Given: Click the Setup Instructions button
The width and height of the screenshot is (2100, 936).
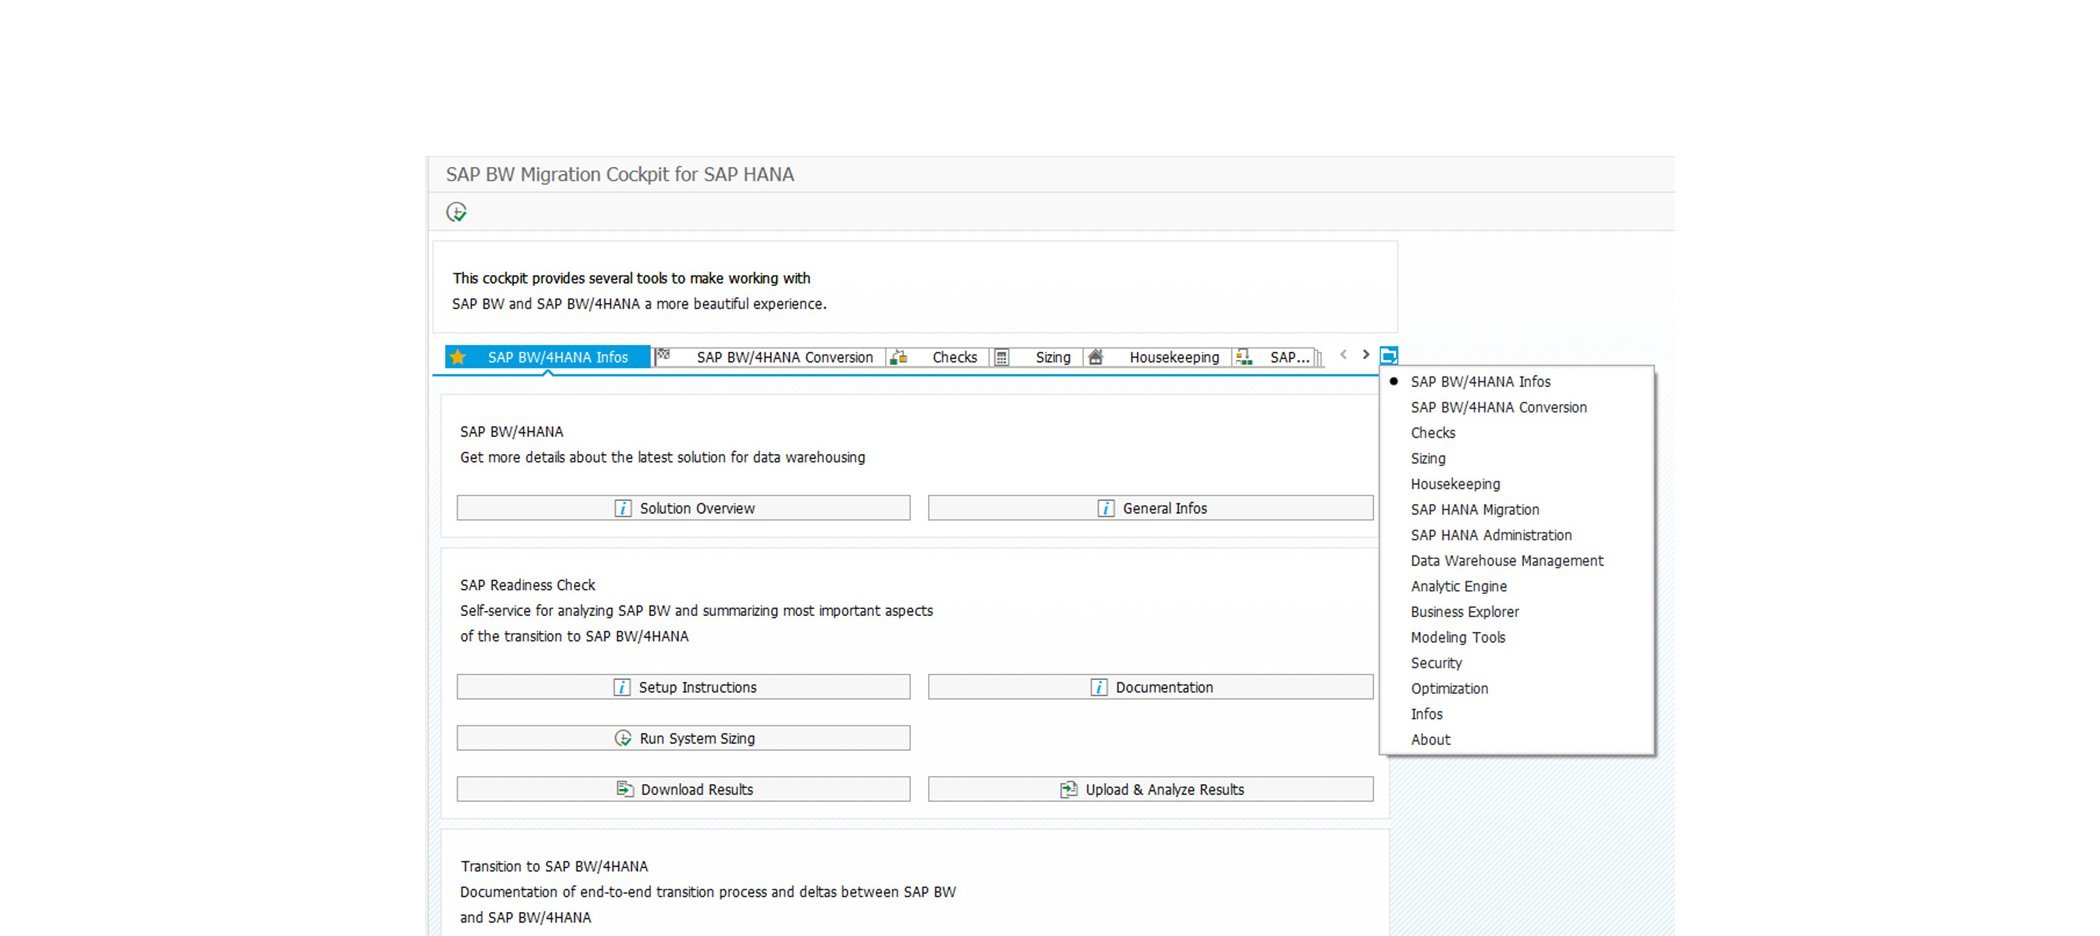Looking at the screenshot, I should coord(683,687).
